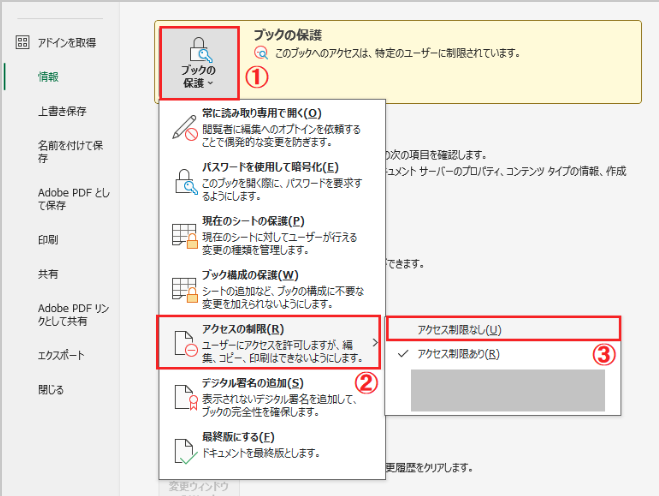Open the ブックの保護 dropdown chevron

[x=211, y=83]
